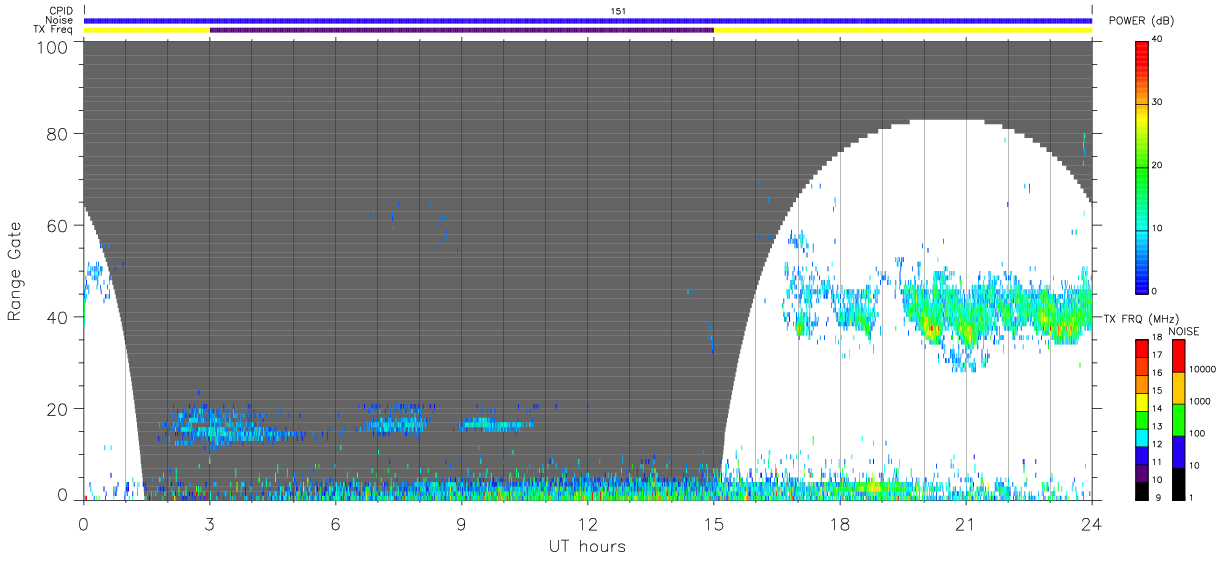Click range gate tick label 20

tap(59, 408)
